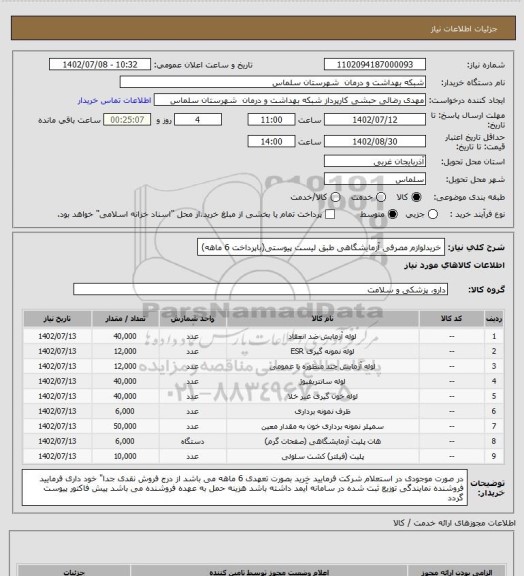Select the کالا radio button
Image resolution: width=524 pixels, height=576 pixels.
pos(416,197)
